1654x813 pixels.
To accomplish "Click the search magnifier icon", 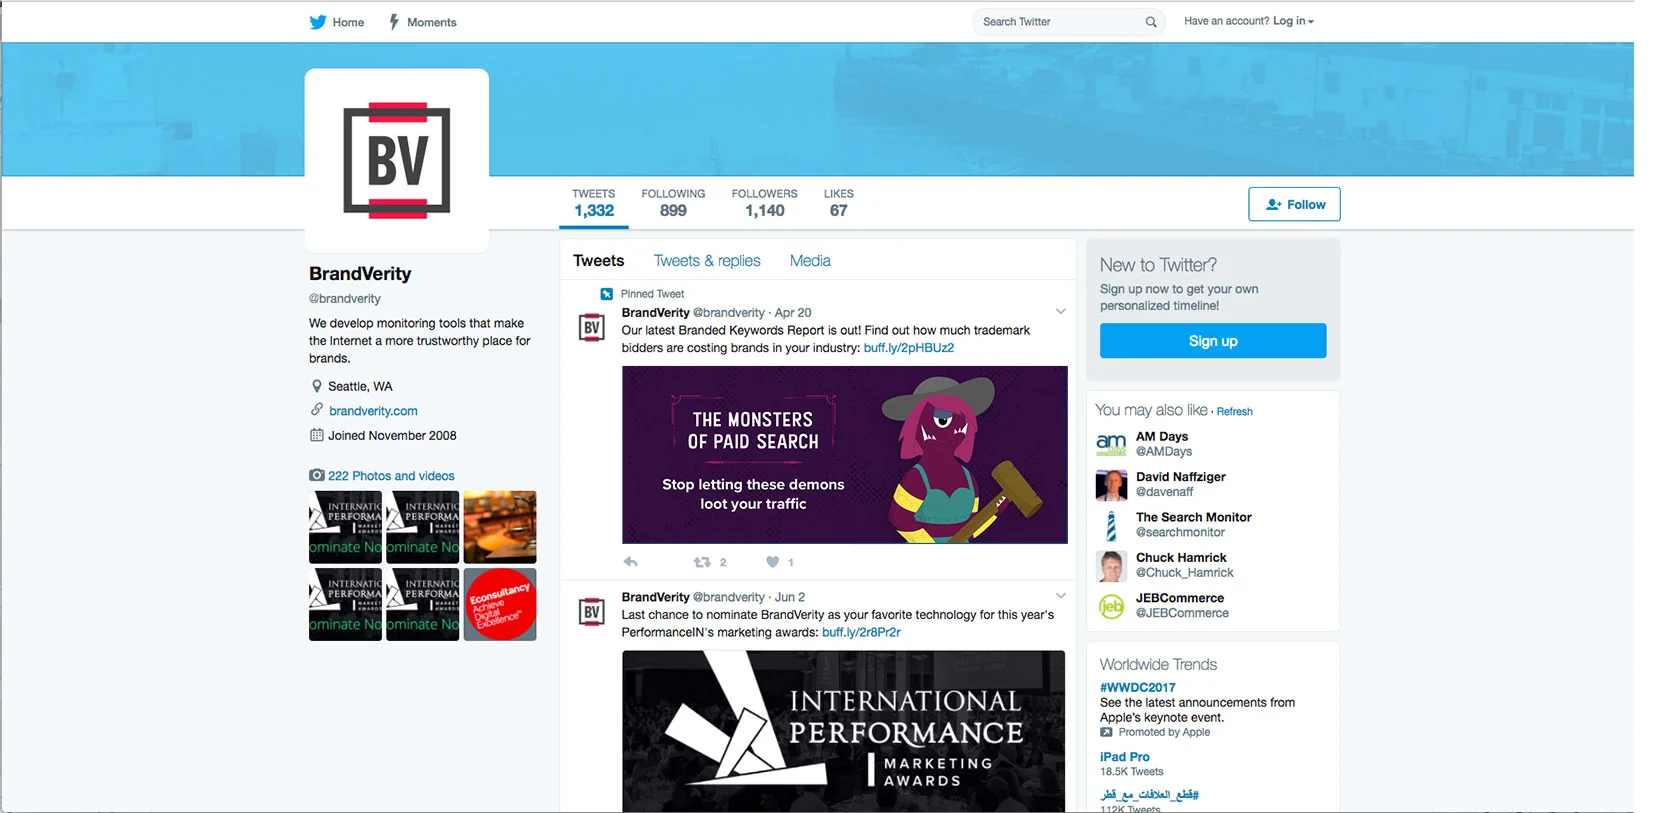I will tap(1151, 22).
